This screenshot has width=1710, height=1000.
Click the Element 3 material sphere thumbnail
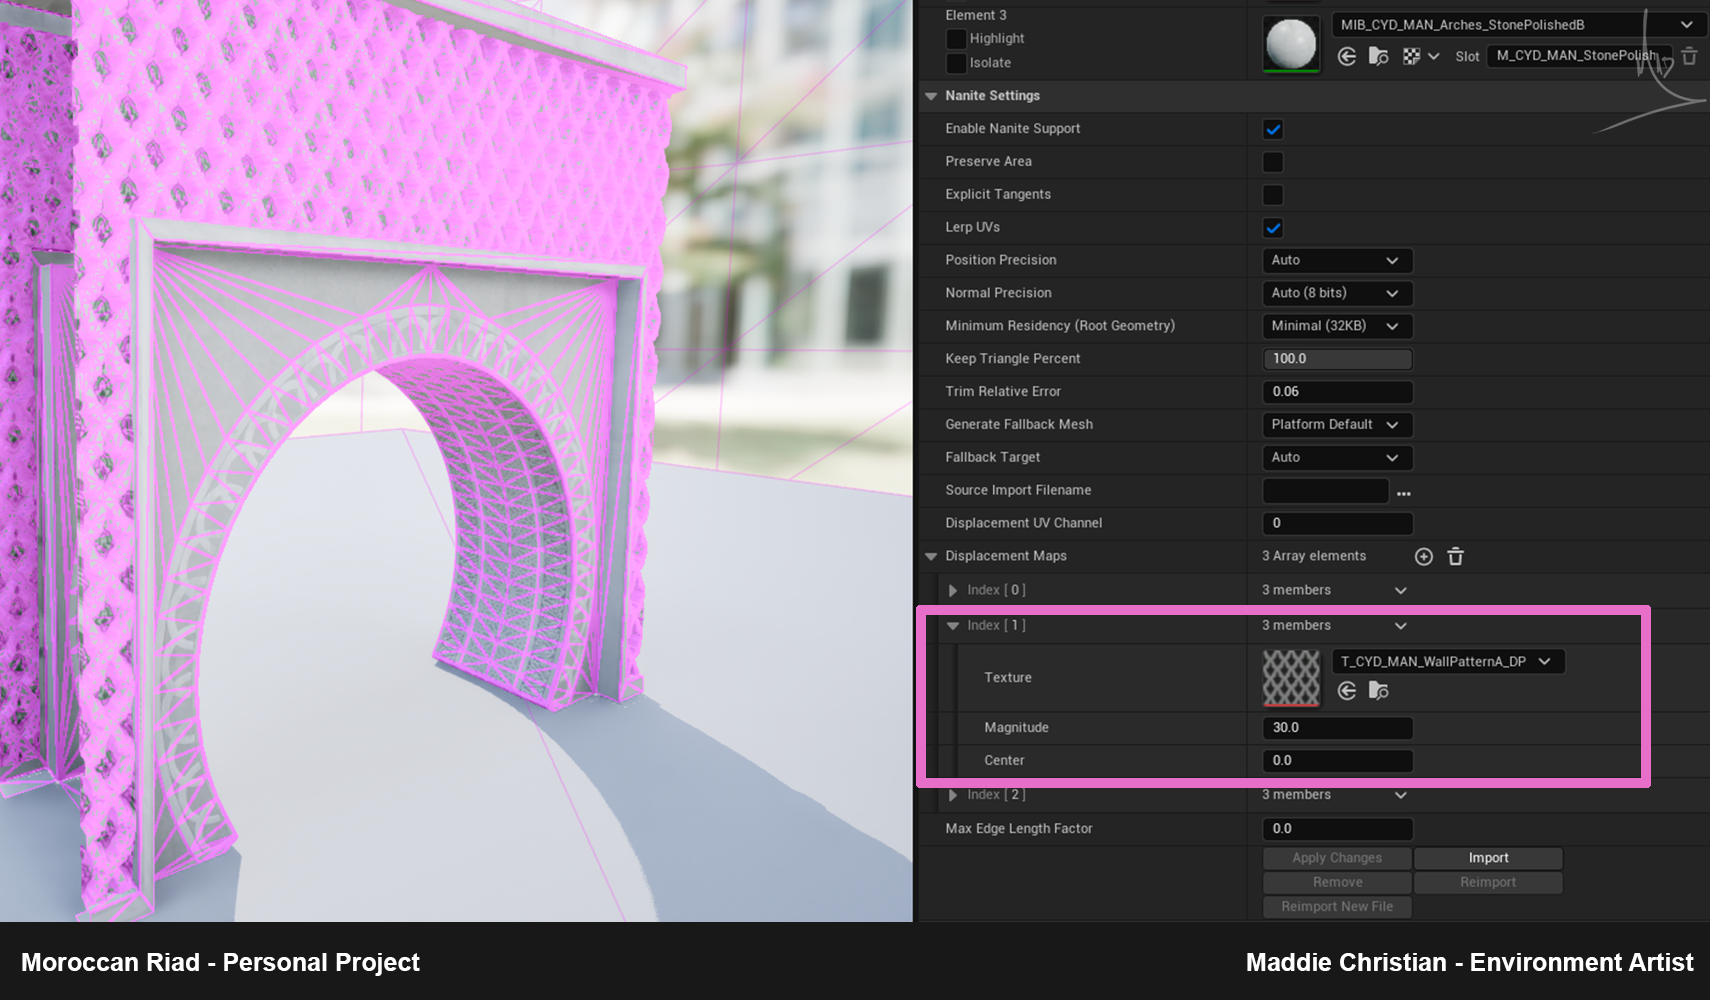1291,44
